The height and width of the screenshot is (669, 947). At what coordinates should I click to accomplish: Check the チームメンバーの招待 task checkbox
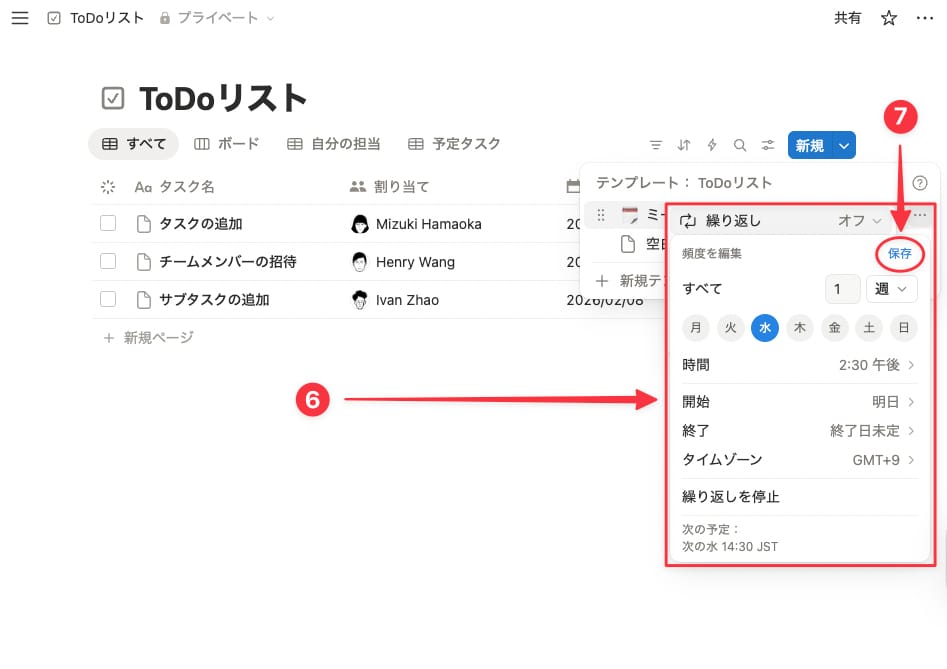108,261
